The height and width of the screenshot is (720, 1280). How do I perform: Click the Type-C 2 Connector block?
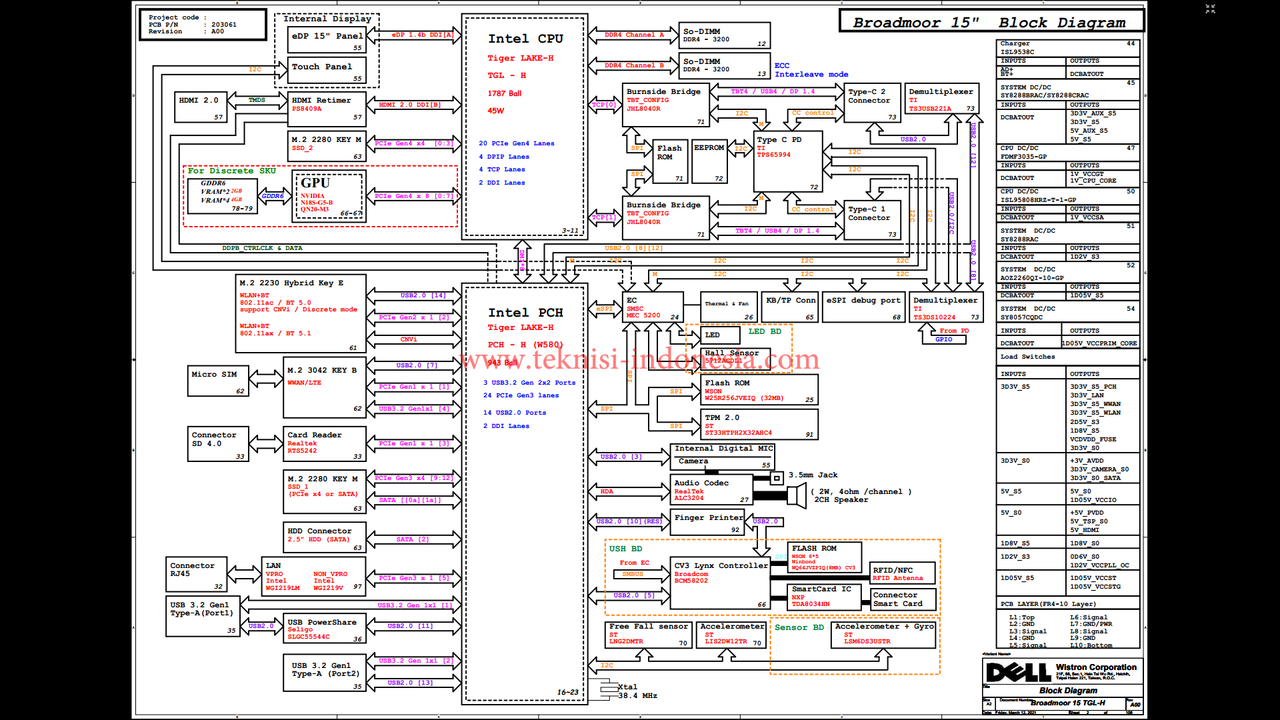click(872, 105)
